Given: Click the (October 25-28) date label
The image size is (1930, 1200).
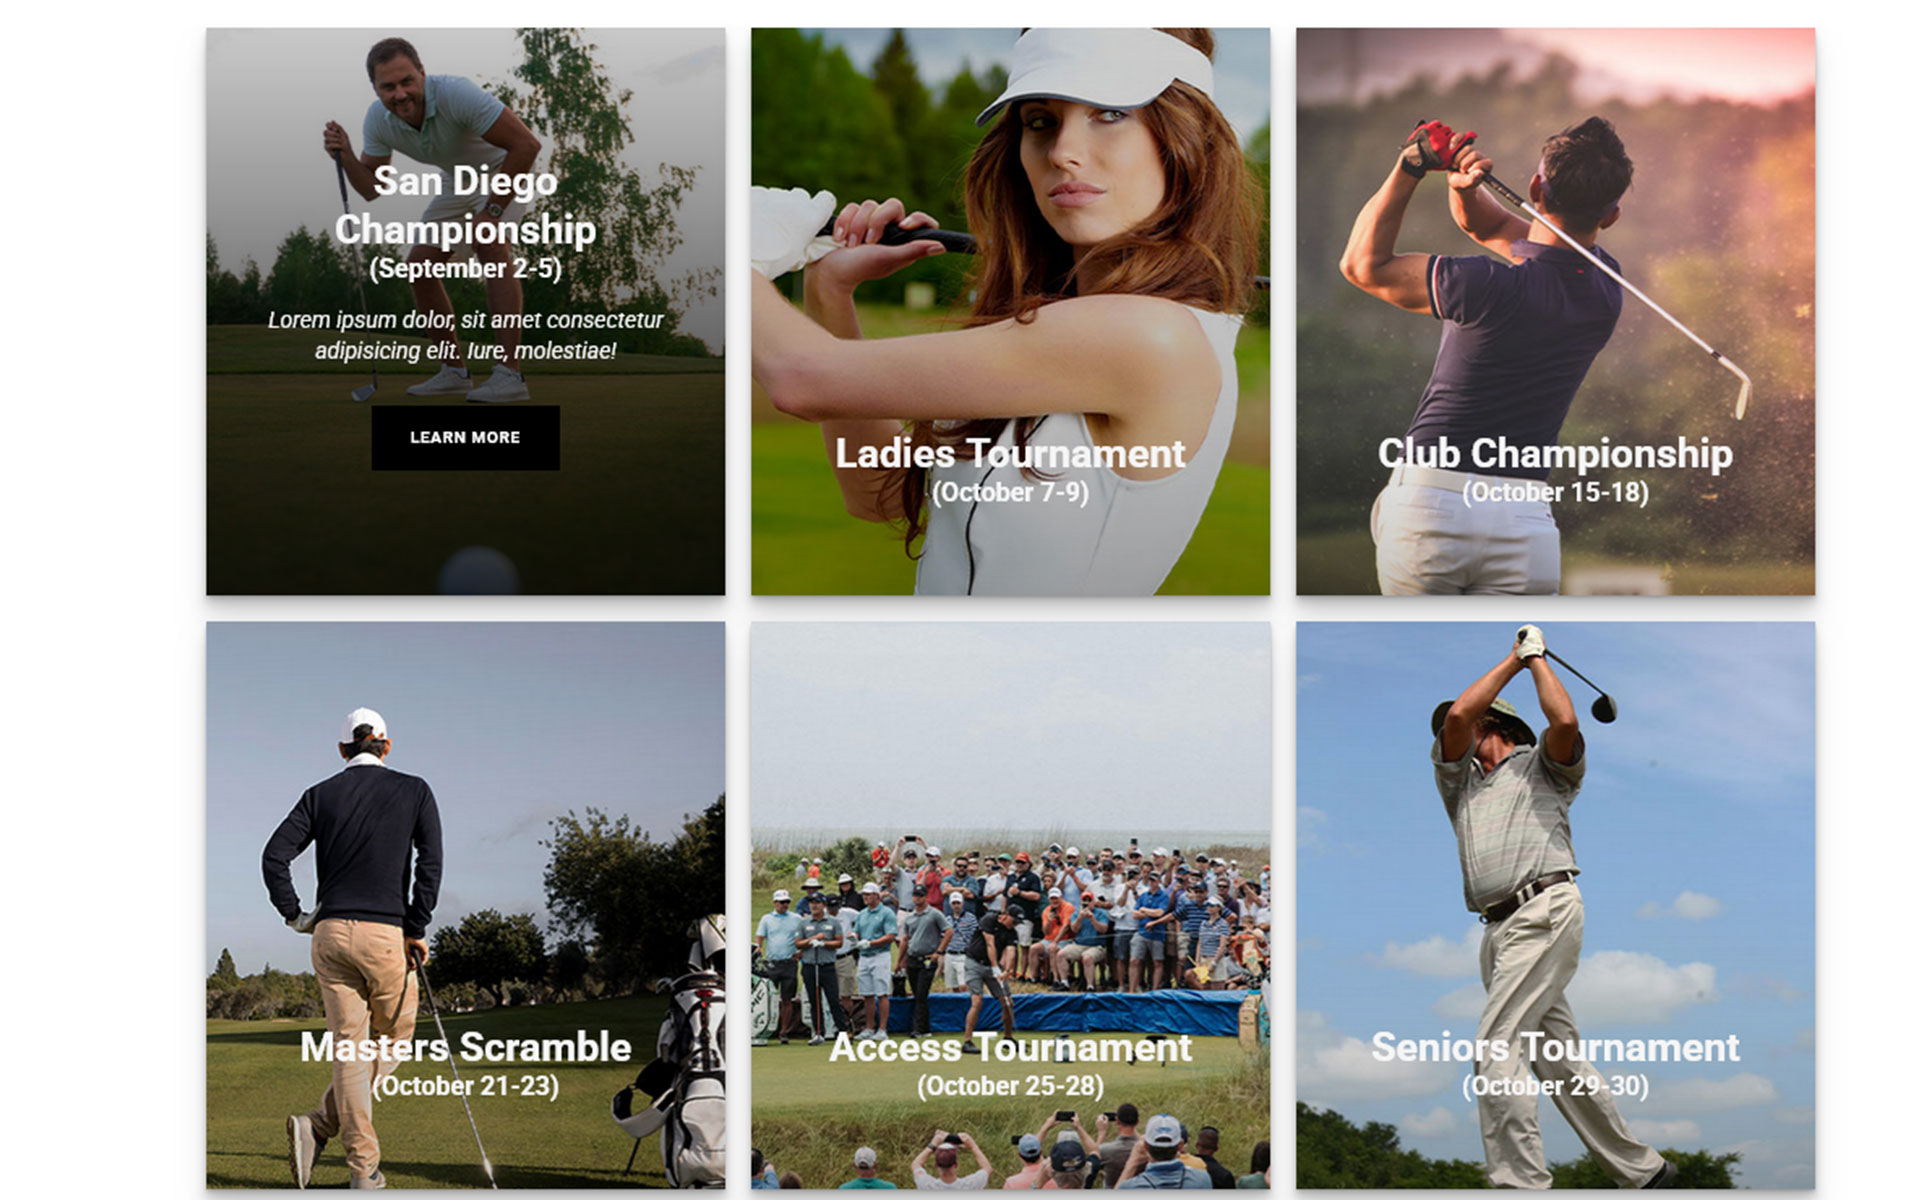Looking at the screenshot, I should pos(1010,1086).
